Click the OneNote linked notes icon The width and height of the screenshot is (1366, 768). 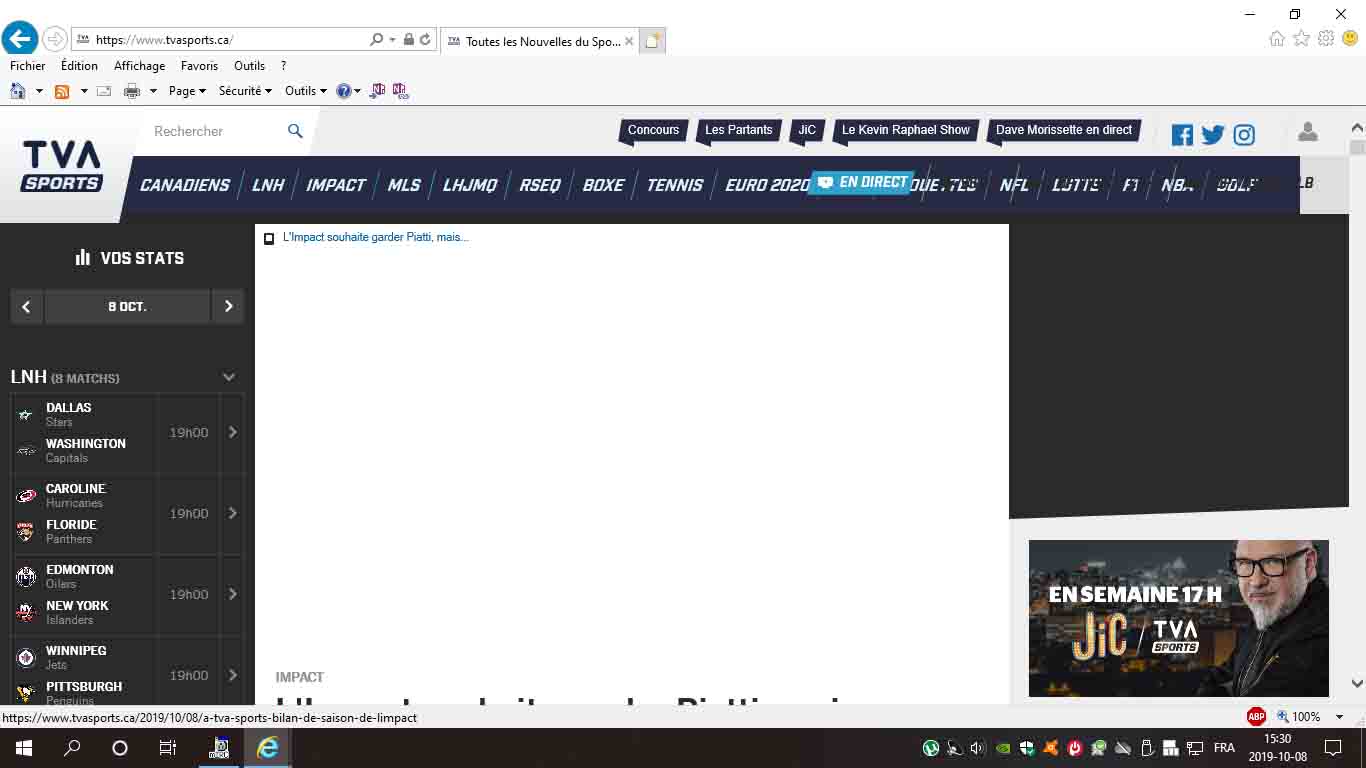(401, 91)
